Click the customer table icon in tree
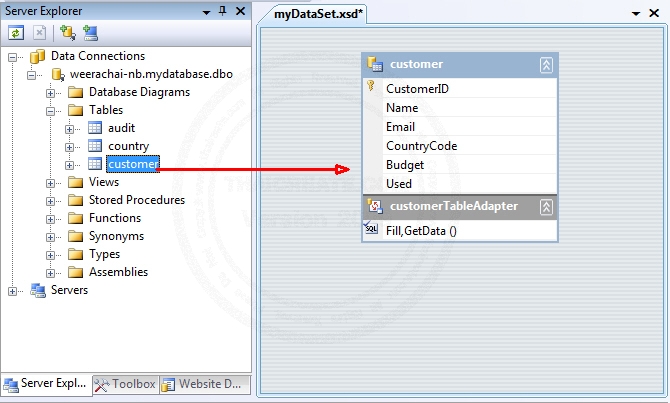The width and height of the screenshot is (670, 403). coord(95,164)
